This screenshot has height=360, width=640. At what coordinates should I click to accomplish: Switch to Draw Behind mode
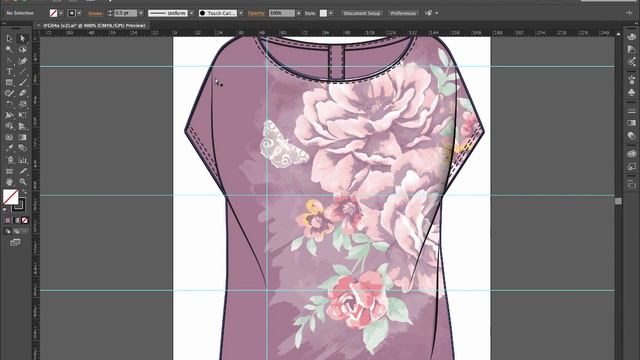pyautogui.click(x=16, y=231)
